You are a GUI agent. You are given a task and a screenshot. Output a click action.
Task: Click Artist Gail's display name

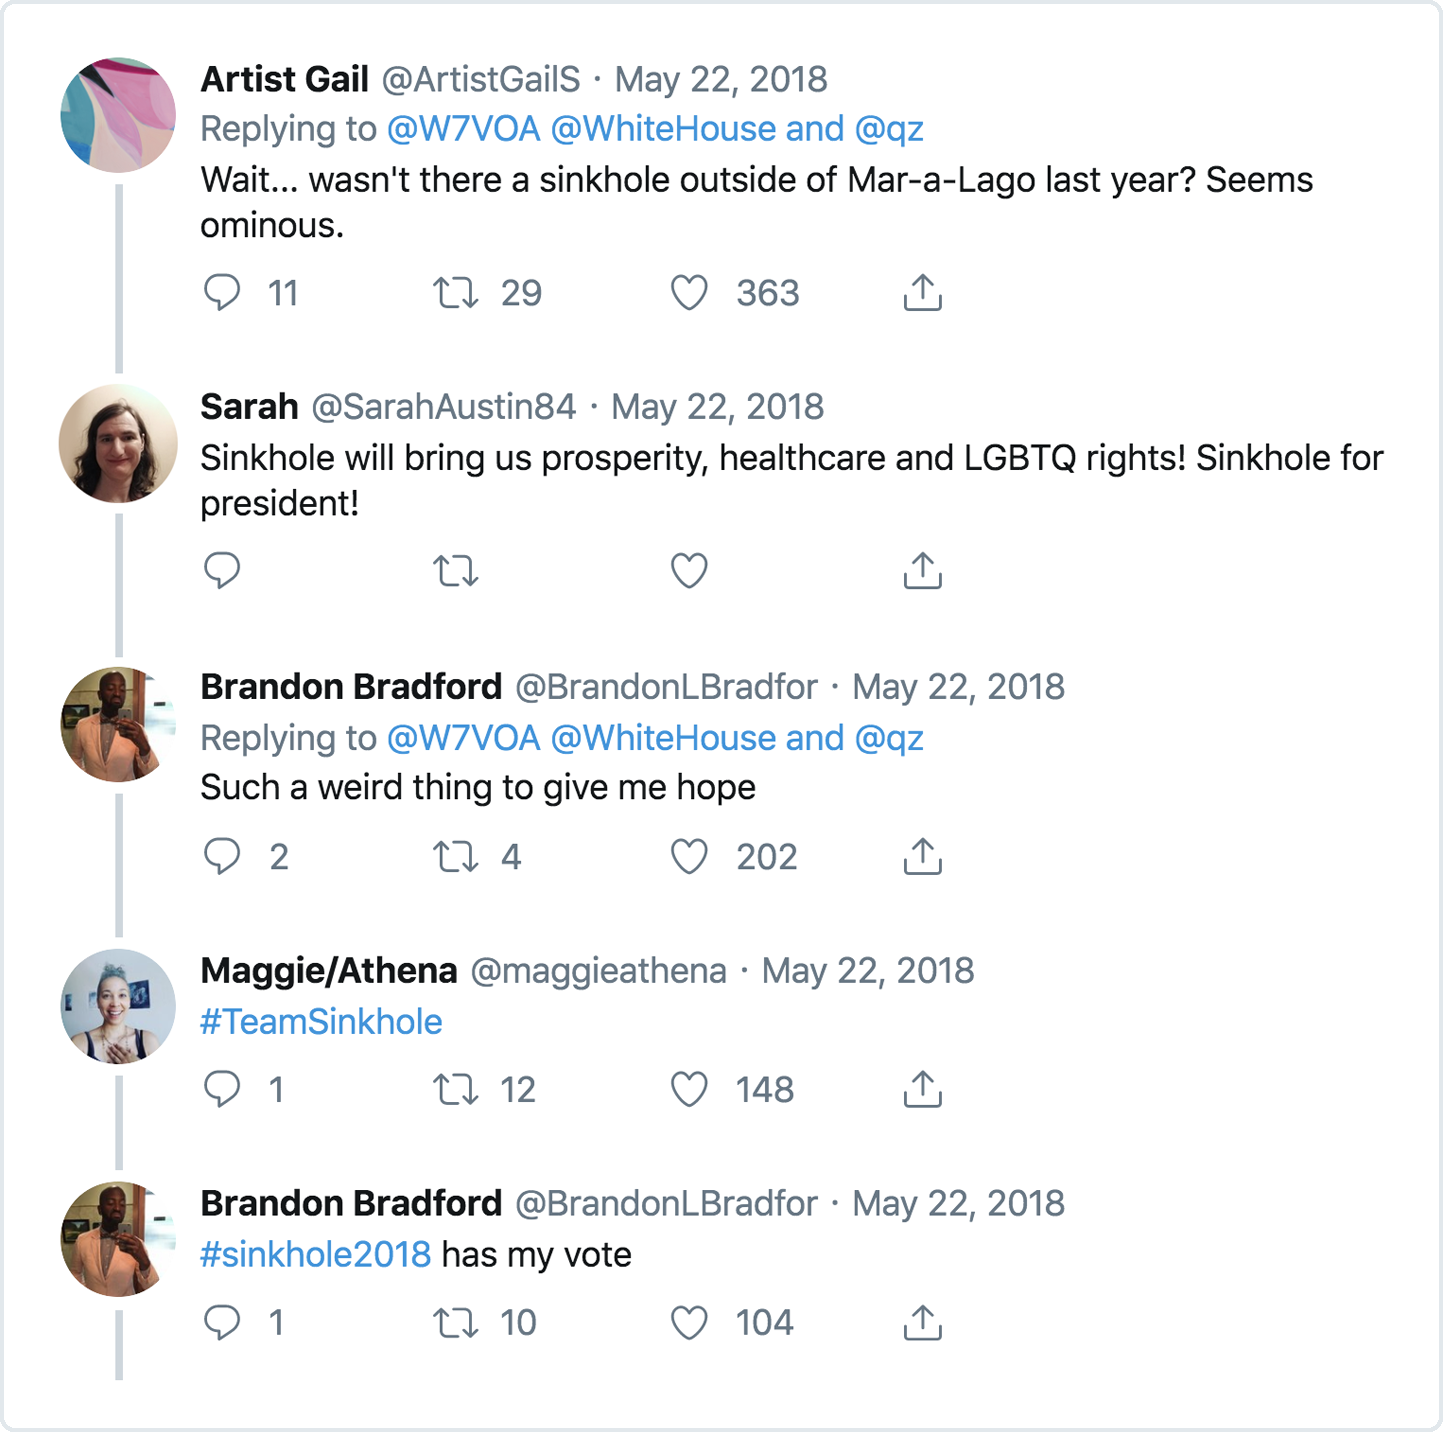point(285,79)
